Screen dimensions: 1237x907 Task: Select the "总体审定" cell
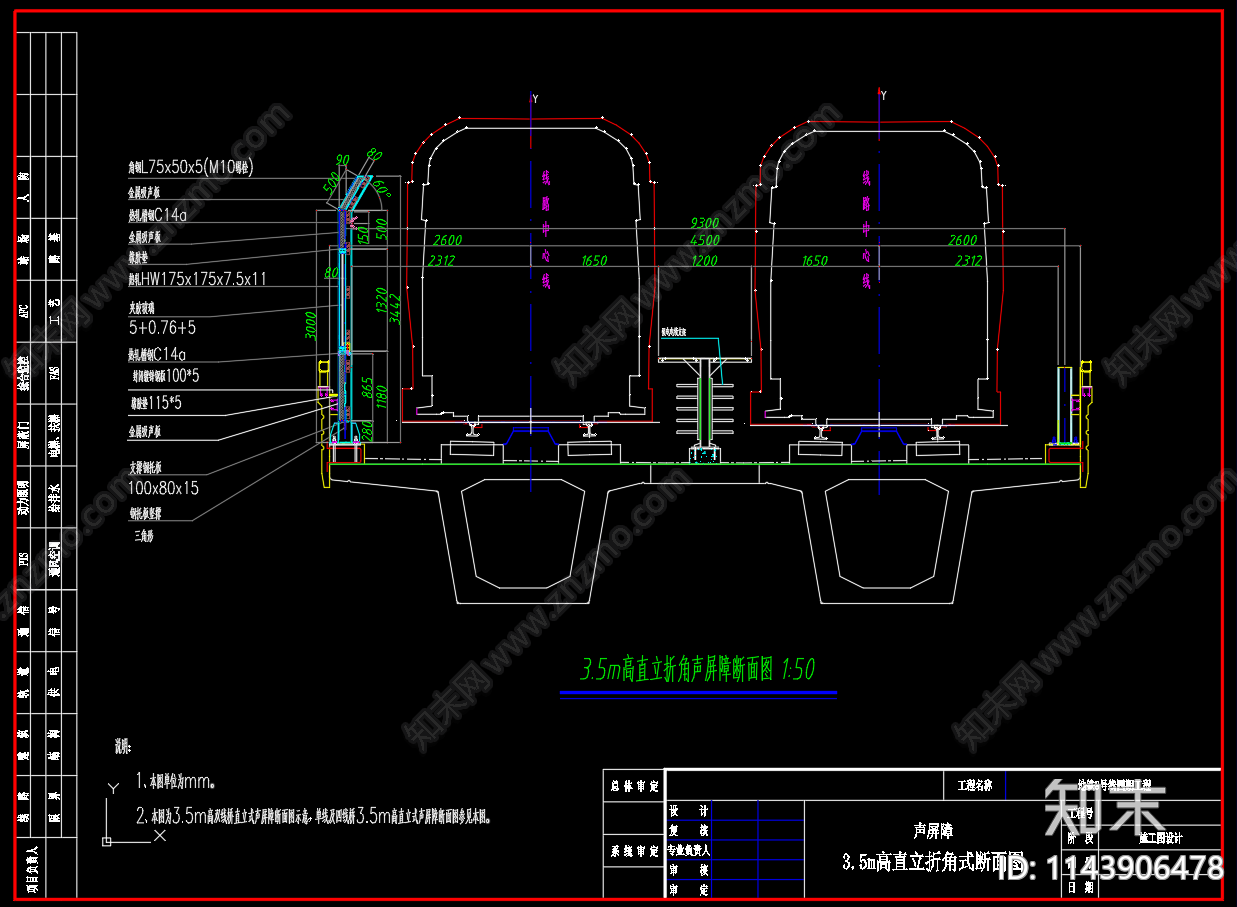pos(634,785)
